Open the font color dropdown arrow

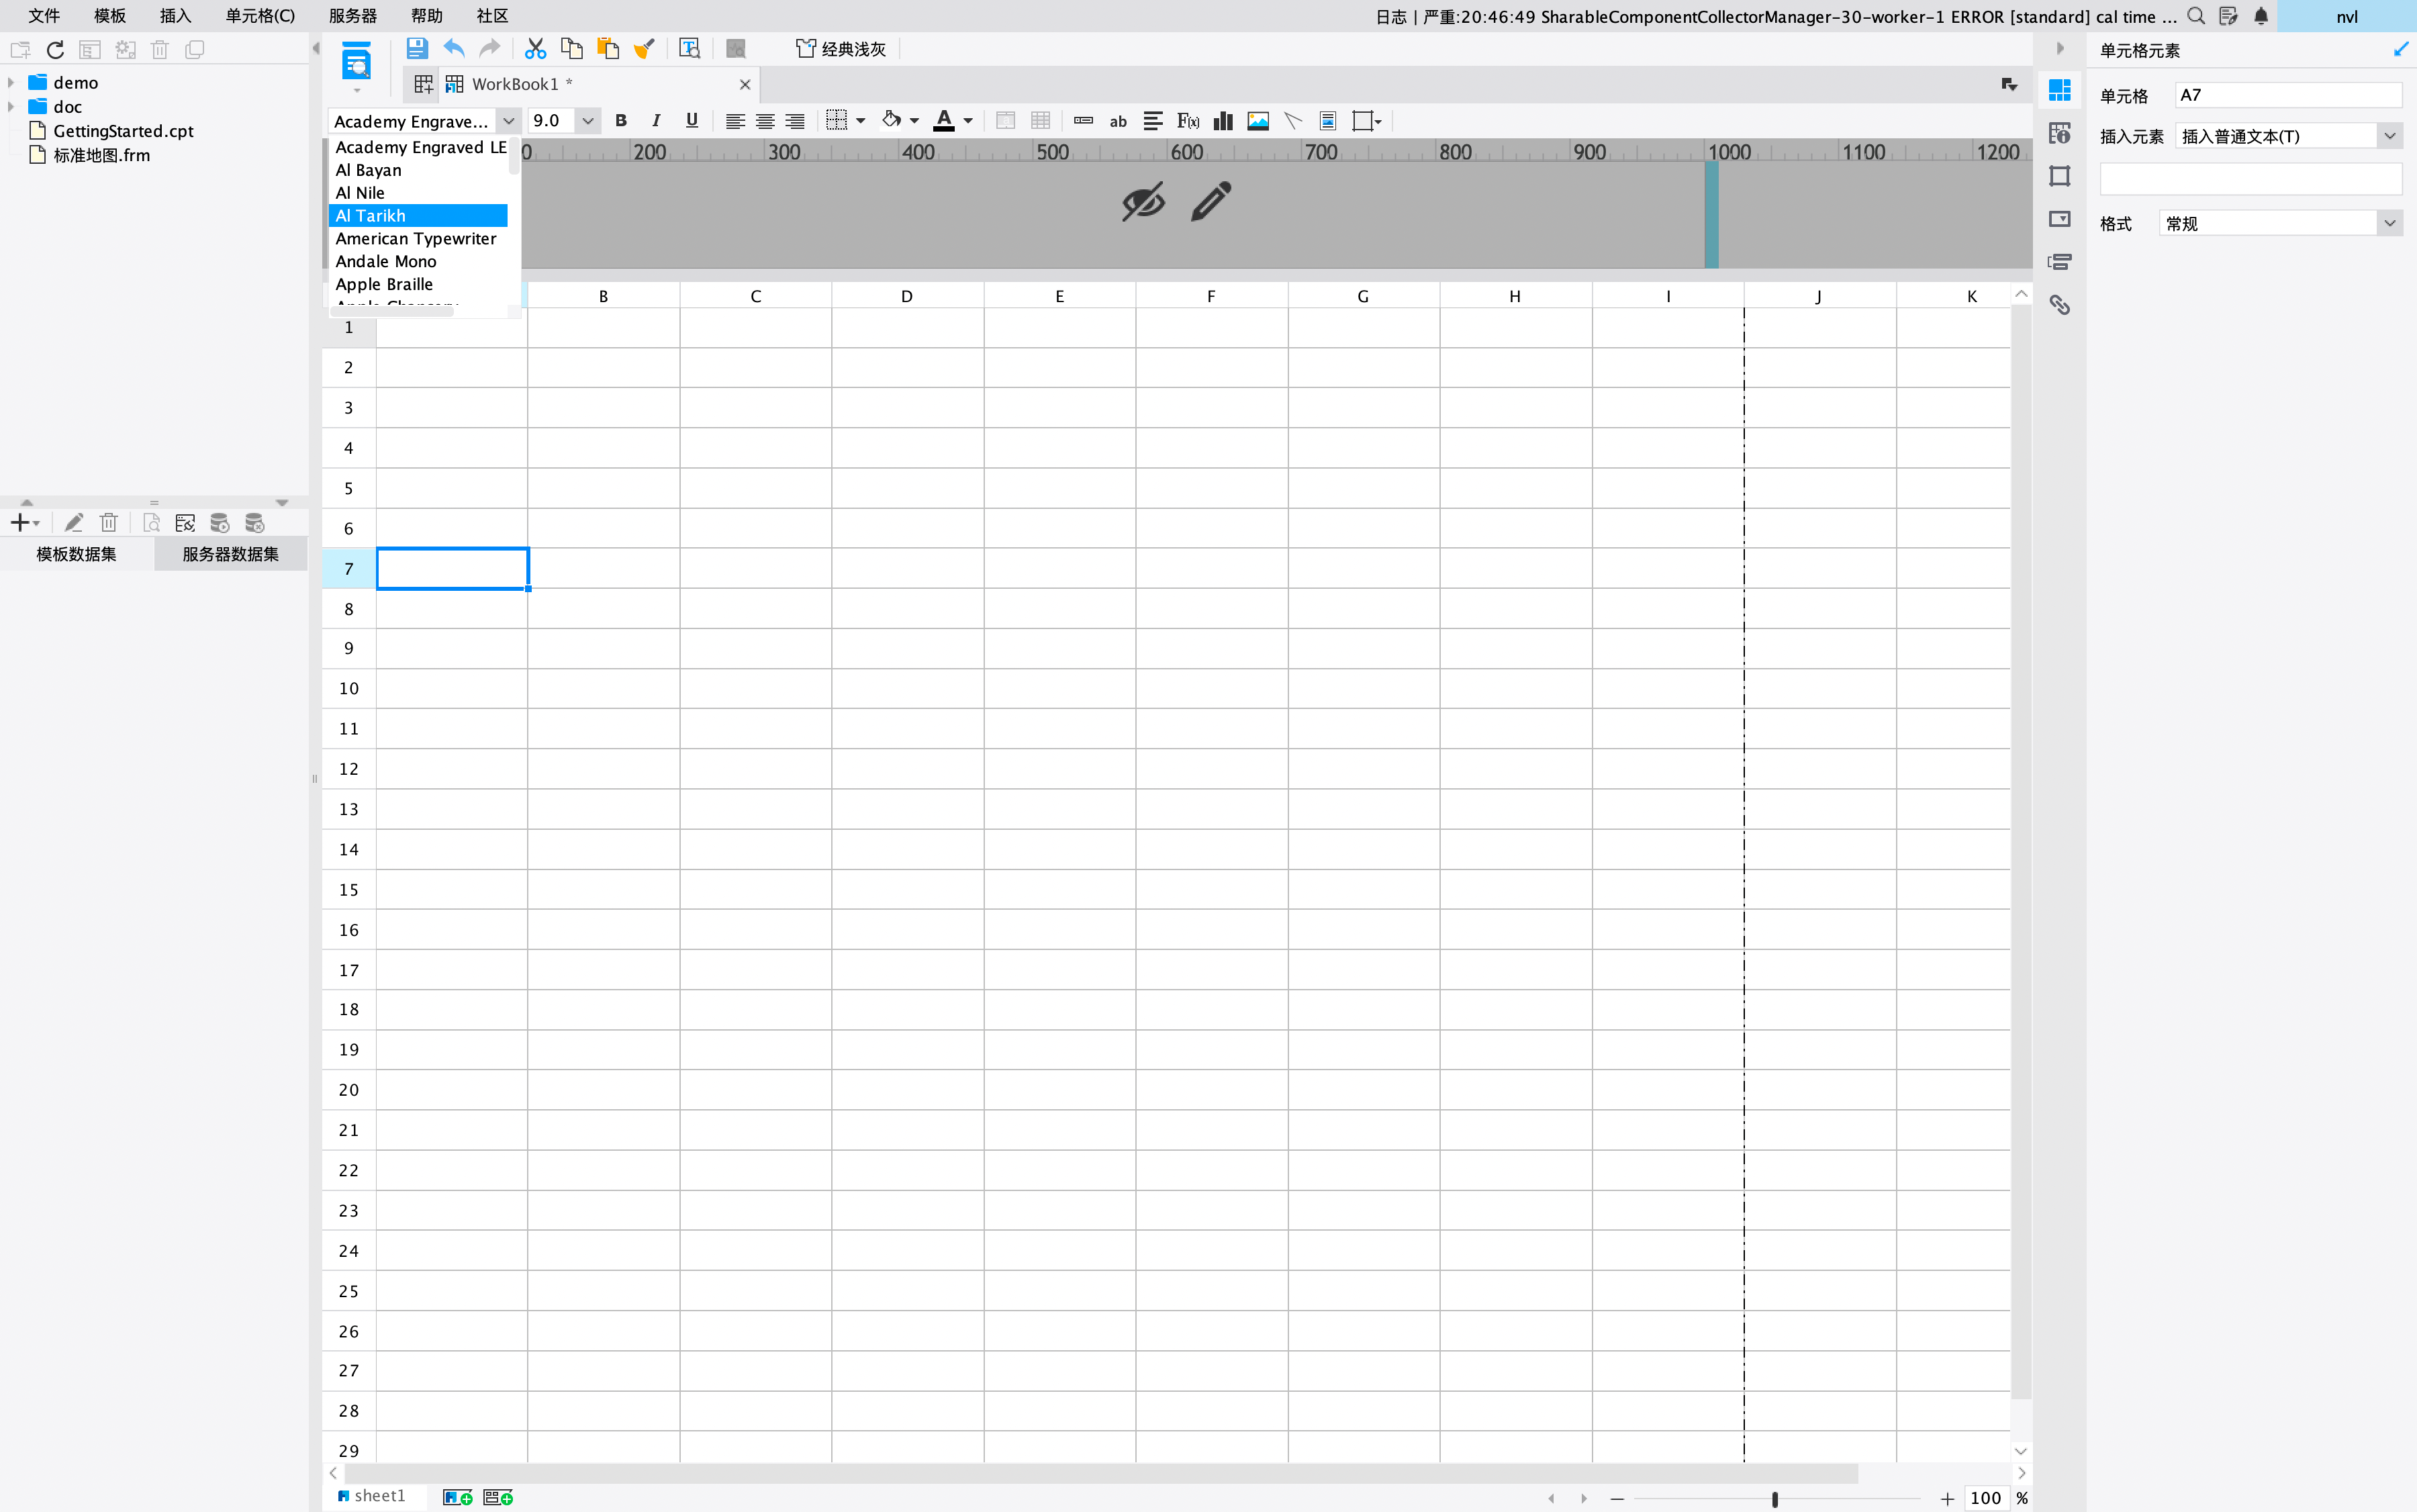[968, 121]
